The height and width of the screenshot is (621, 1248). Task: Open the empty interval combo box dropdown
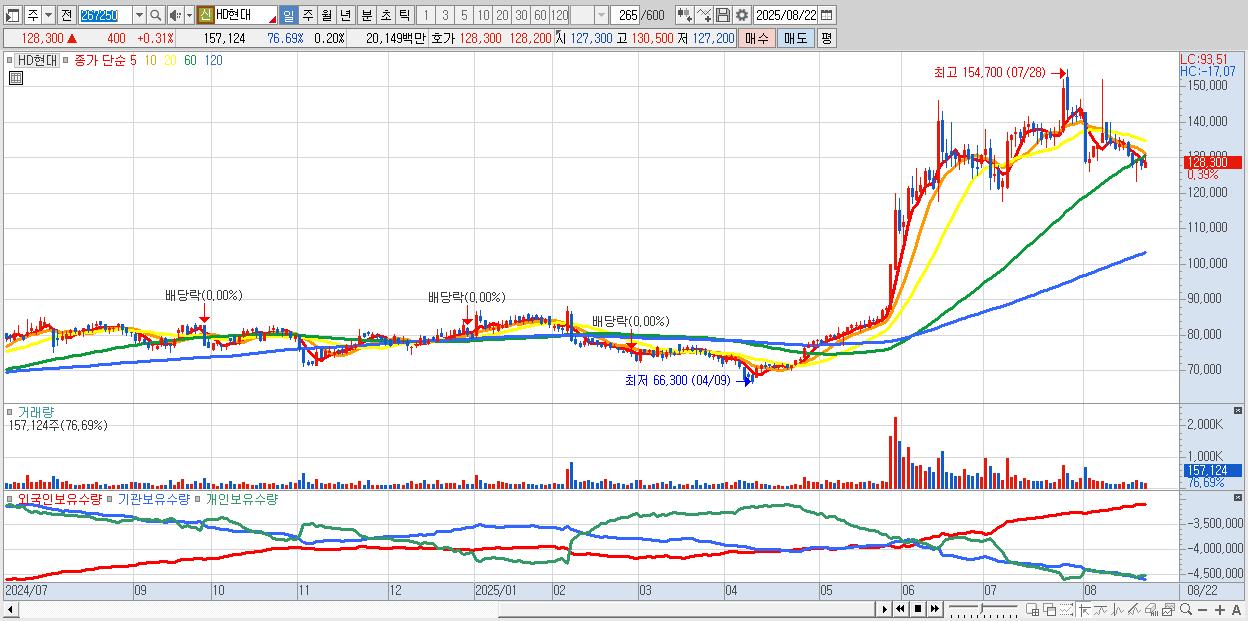pyautogui.click(x=601, y=15)
